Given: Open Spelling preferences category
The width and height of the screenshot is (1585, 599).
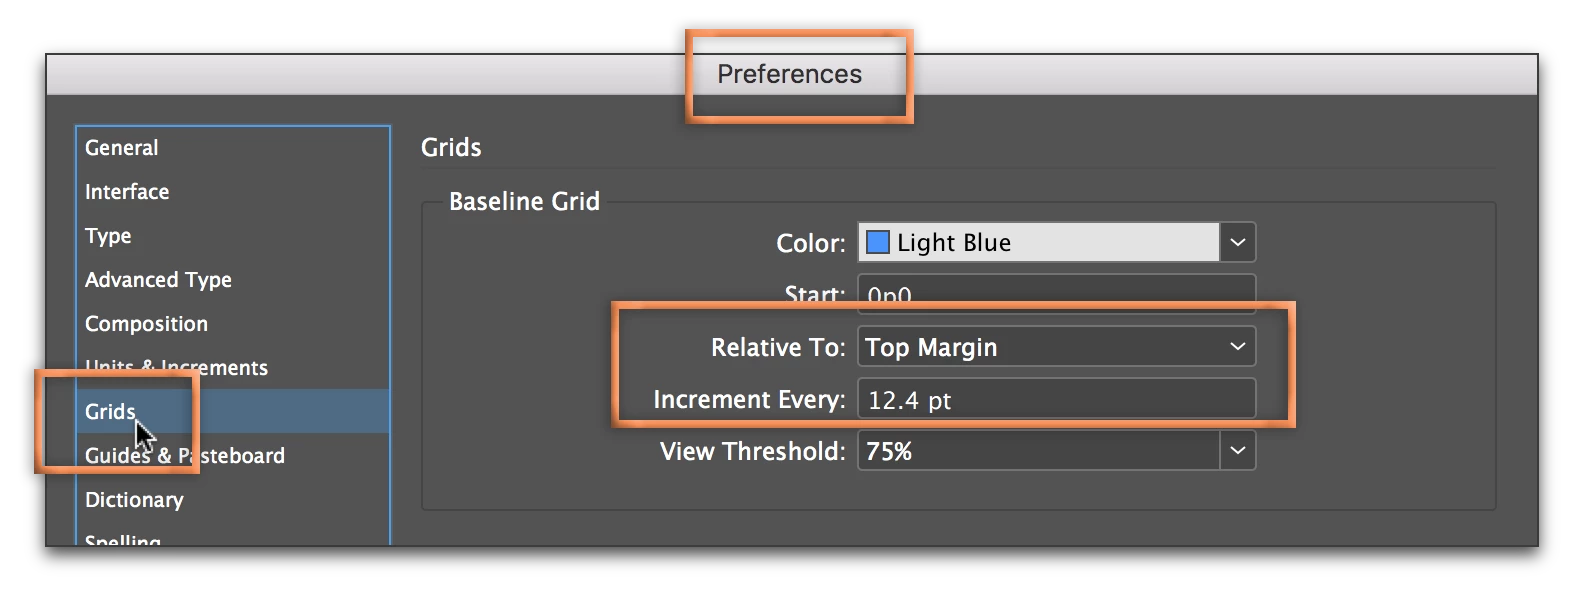Looking at the screenshot, I should pyautogui.click(x=123, y=540).
